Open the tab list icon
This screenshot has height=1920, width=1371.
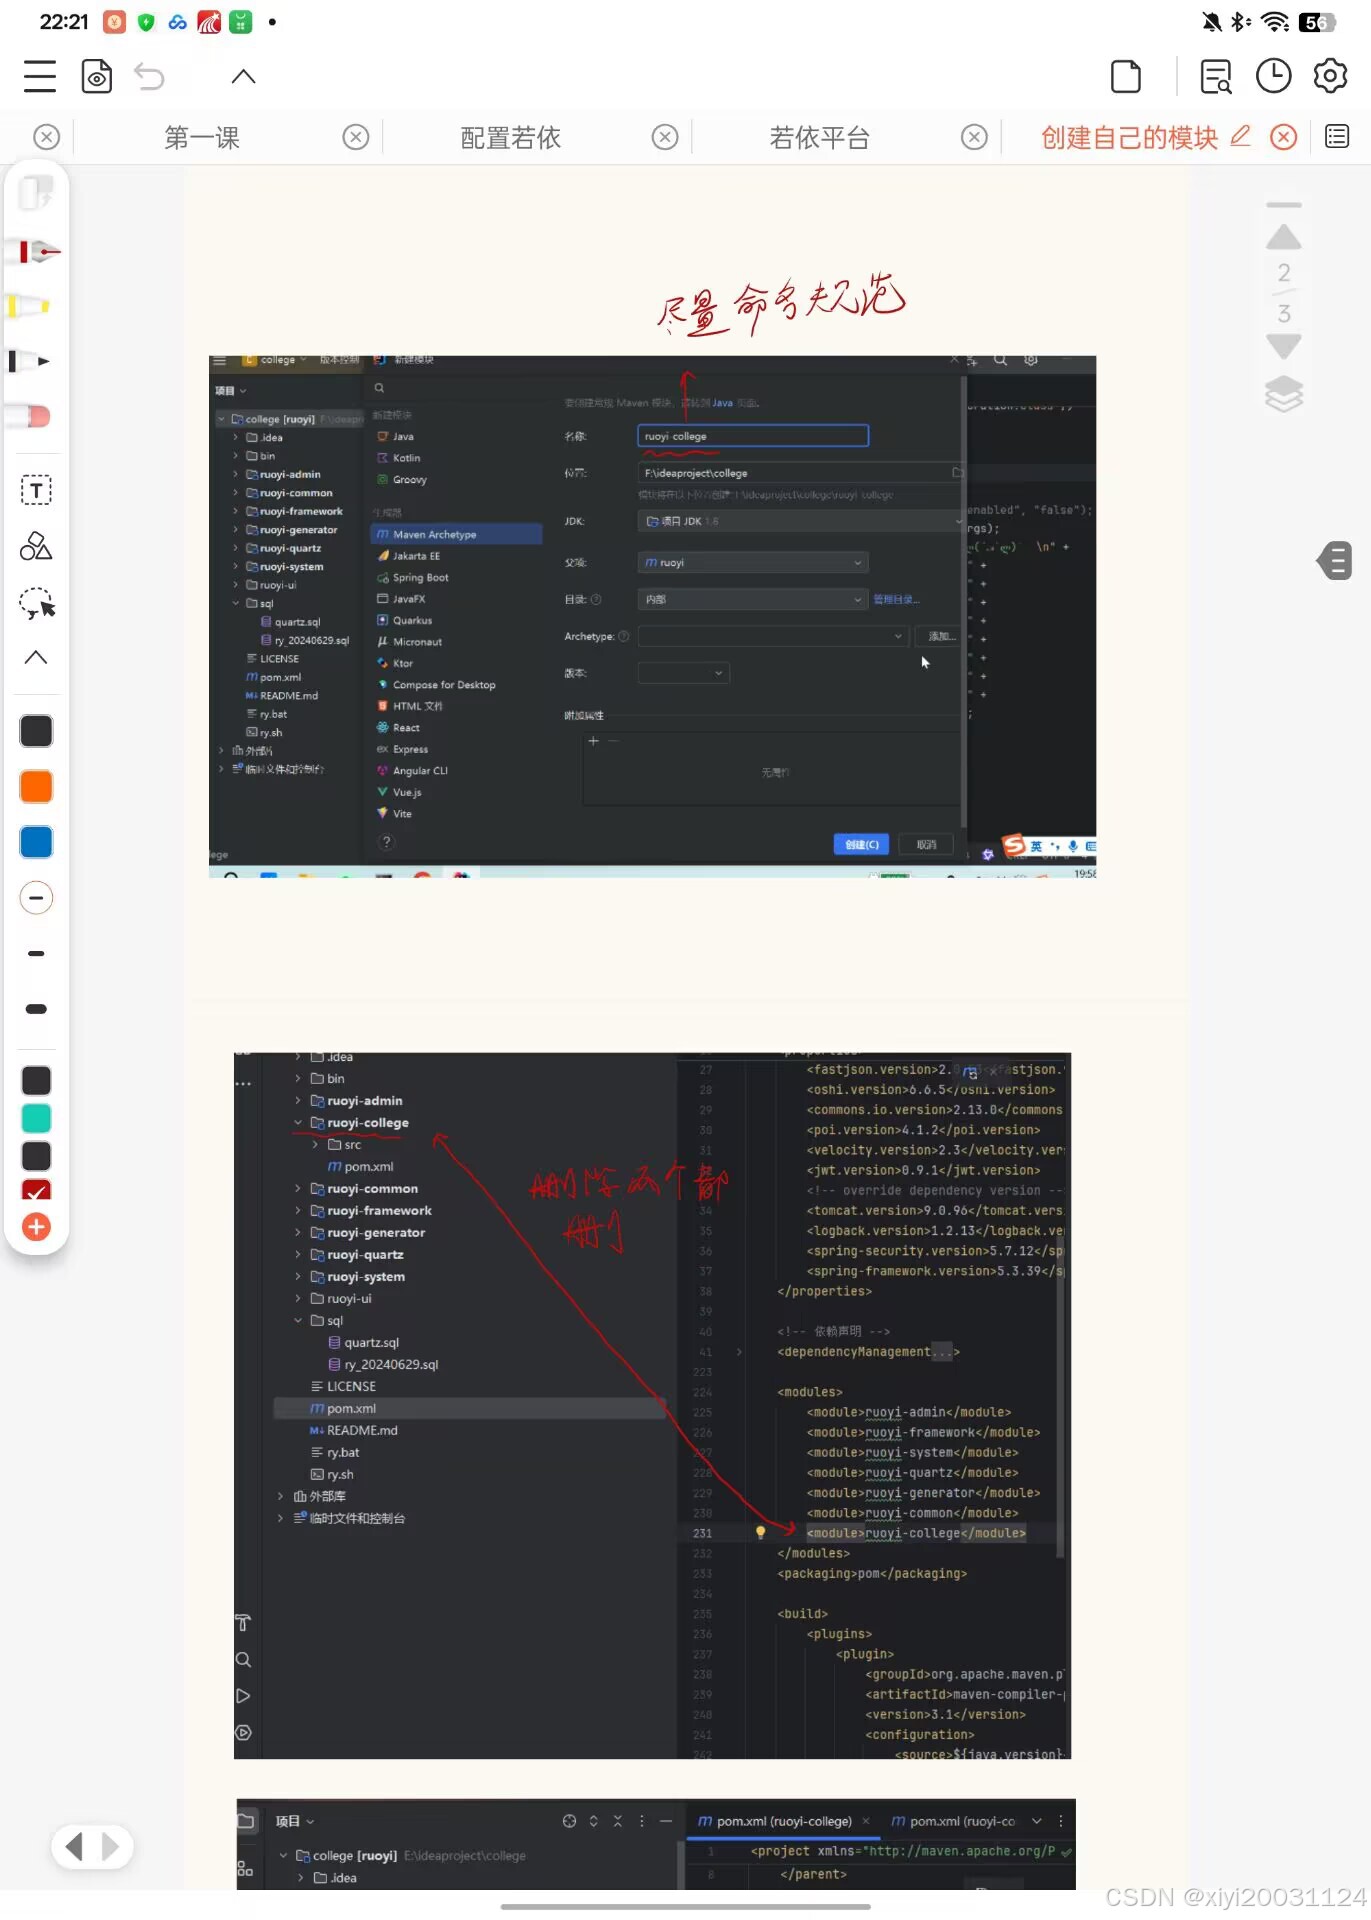click(x=1337, y=137)
